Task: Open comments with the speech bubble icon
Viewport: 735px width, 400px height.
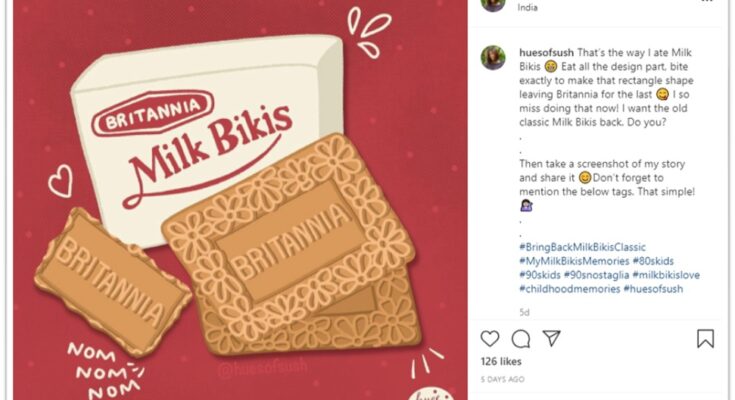Action: click(x=521, y=339)
